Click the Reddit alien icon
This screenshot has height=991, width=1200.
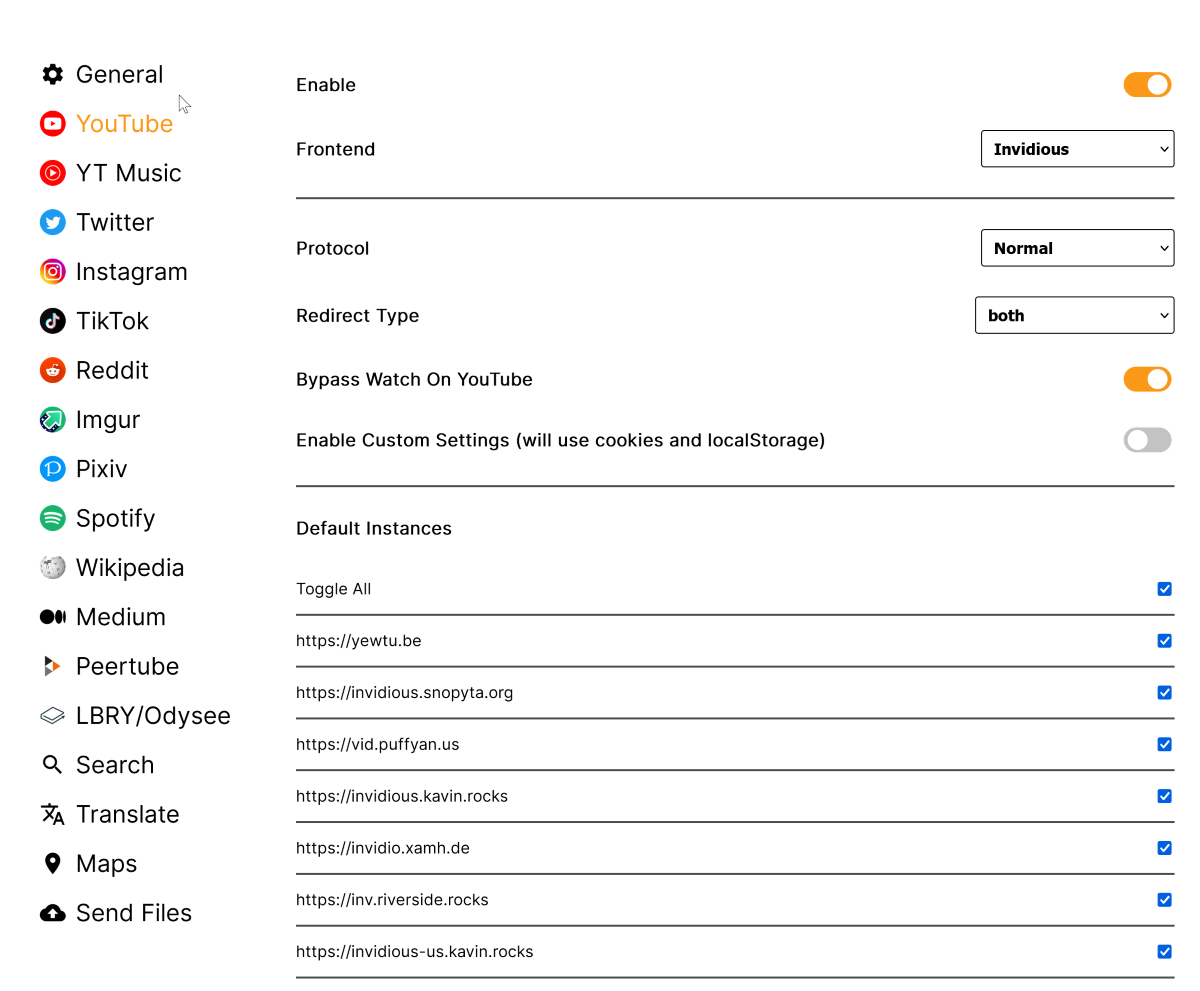click(x=52, y=370)
